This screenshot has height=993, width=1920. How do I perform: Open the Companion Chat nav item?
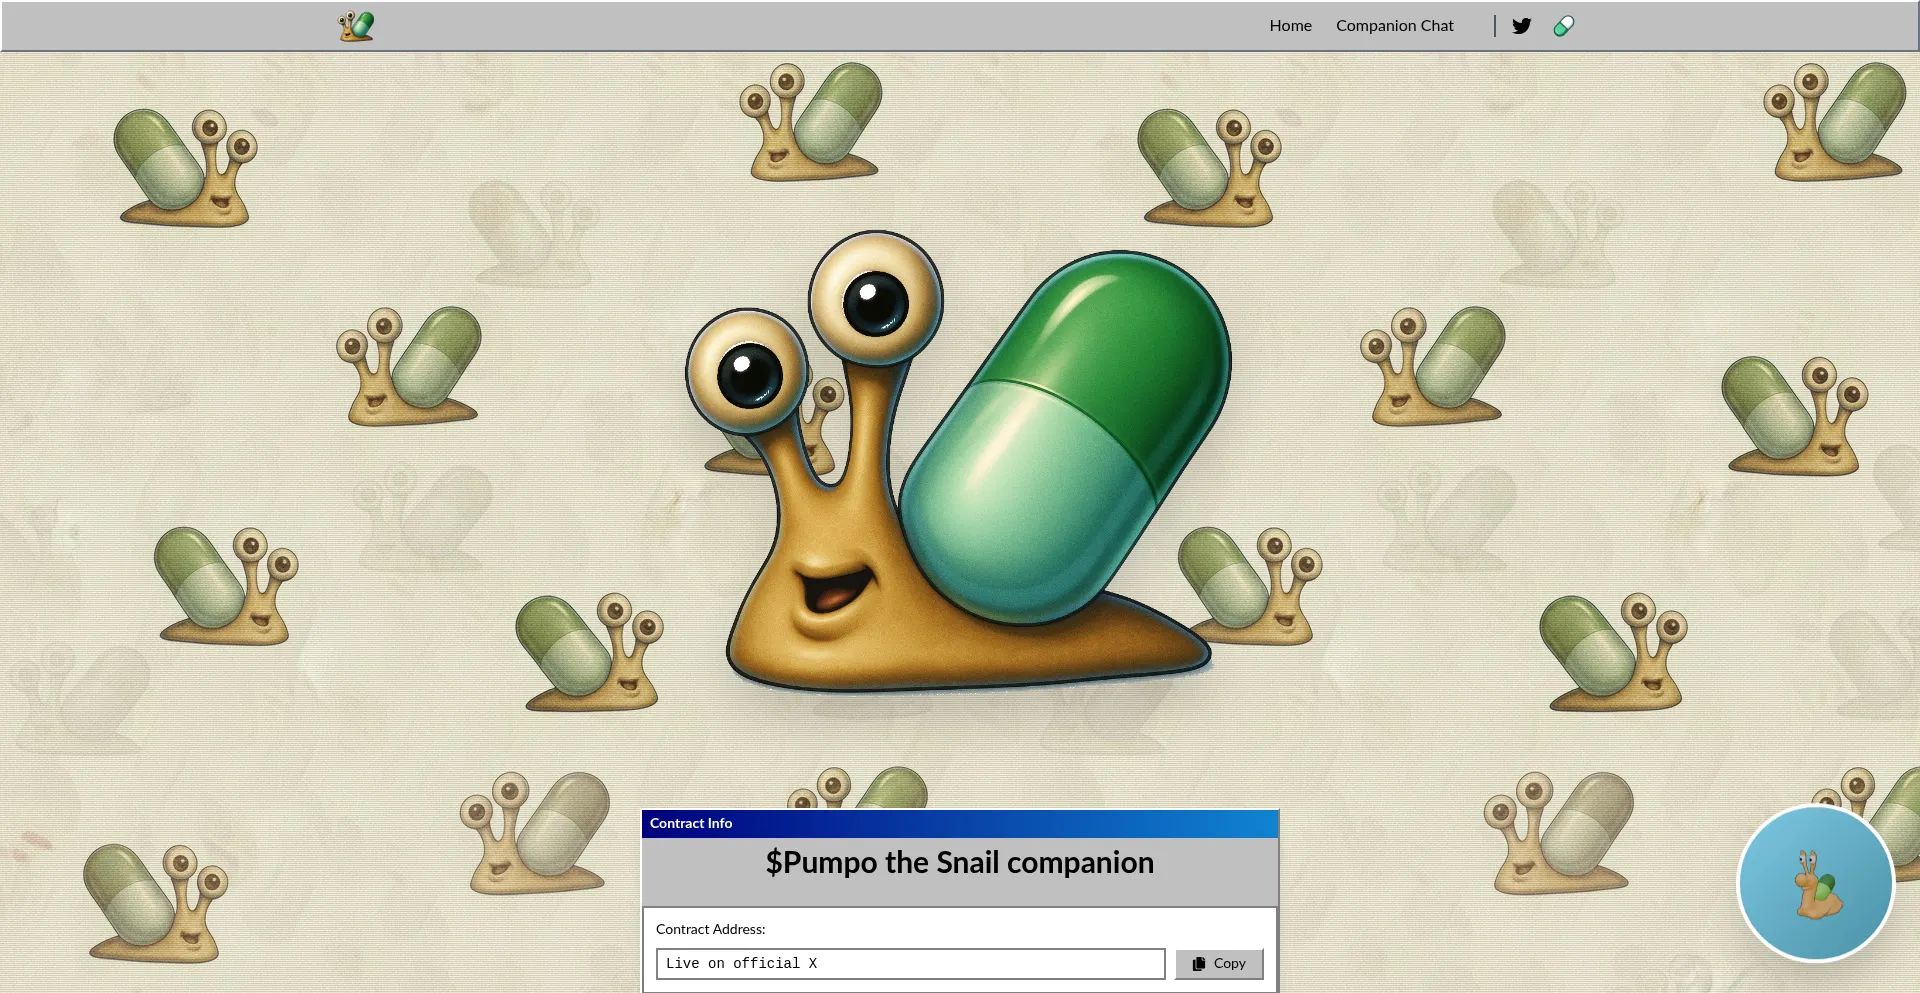point(1394,26)
